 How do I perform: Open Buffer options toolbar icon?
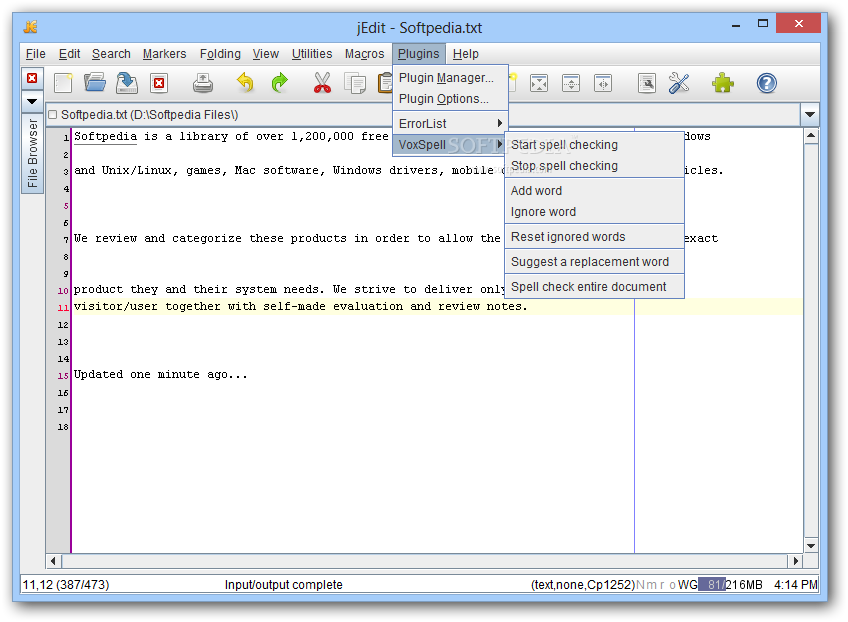coord(647,83)
